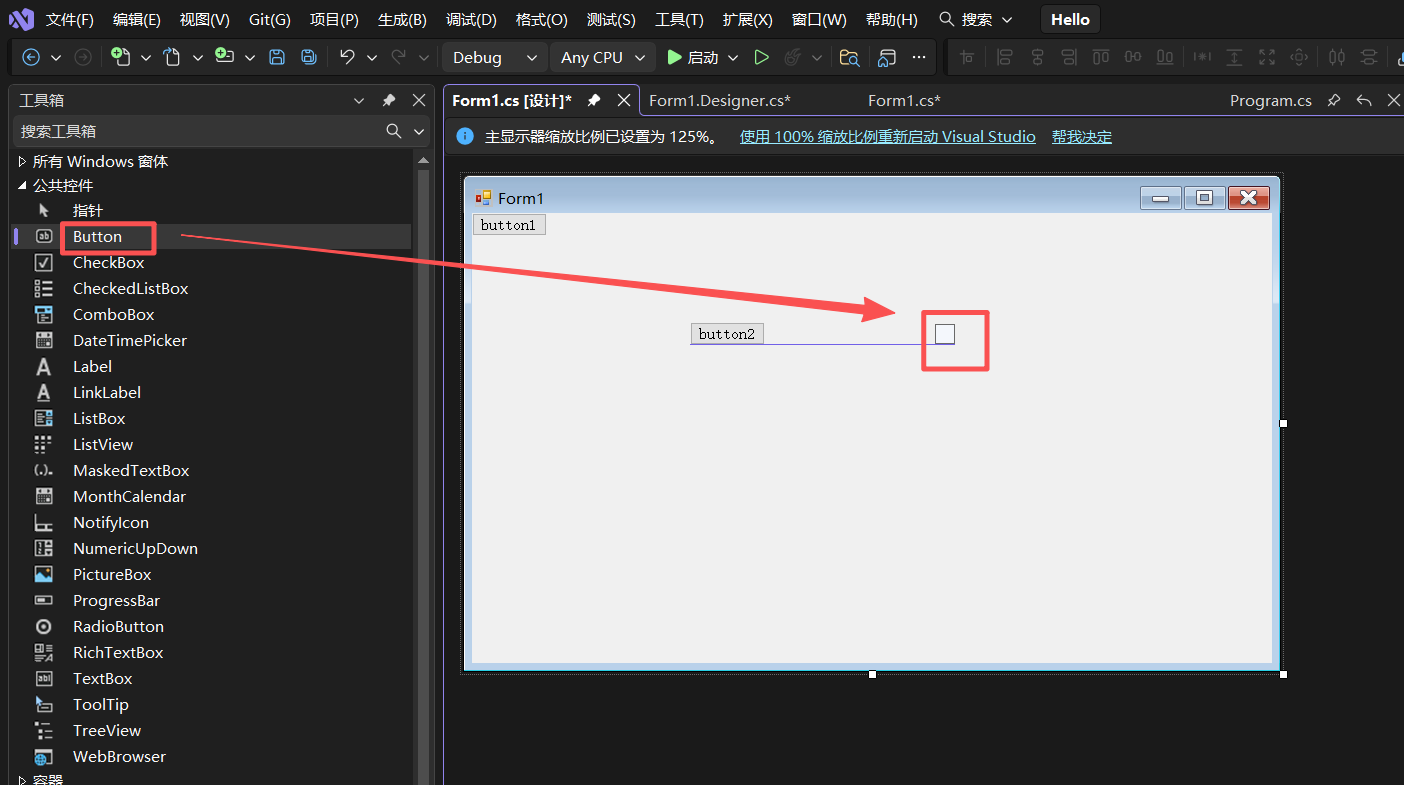Open the Git(G) menu
The image size is (1404, 785).
point(270,20)
